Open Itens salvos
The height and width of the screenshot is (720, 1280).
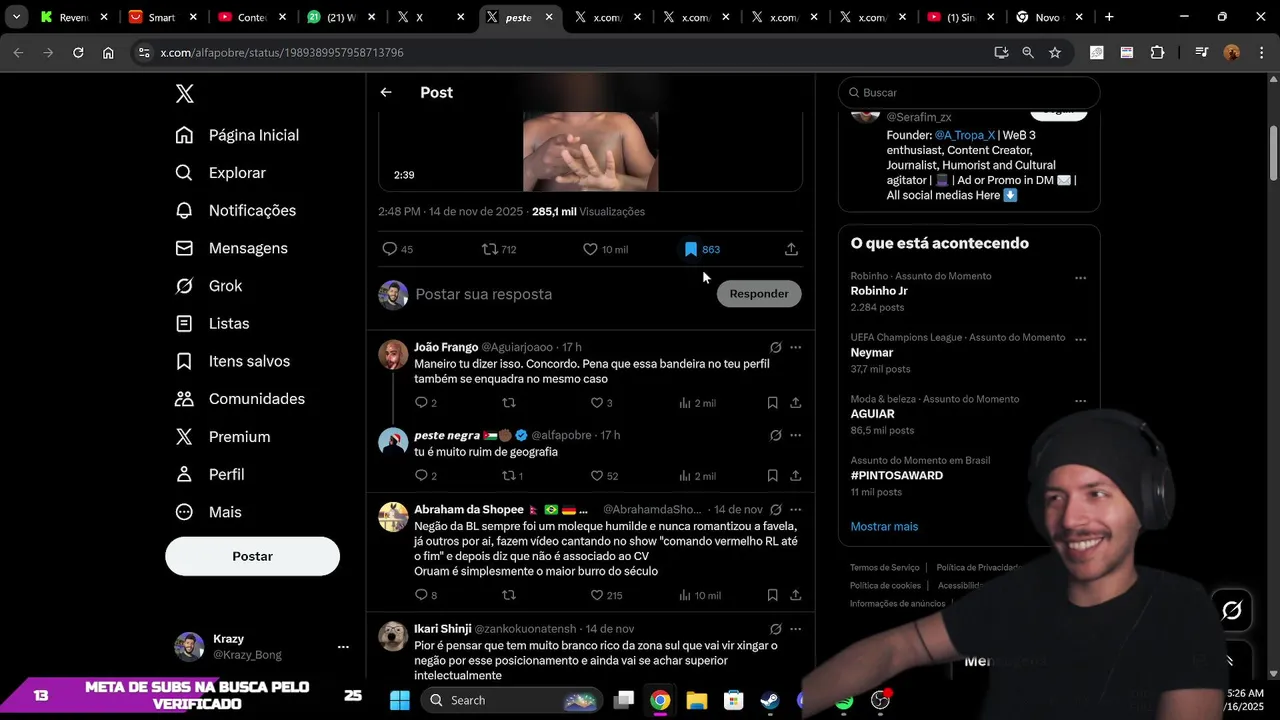(233, 361)
